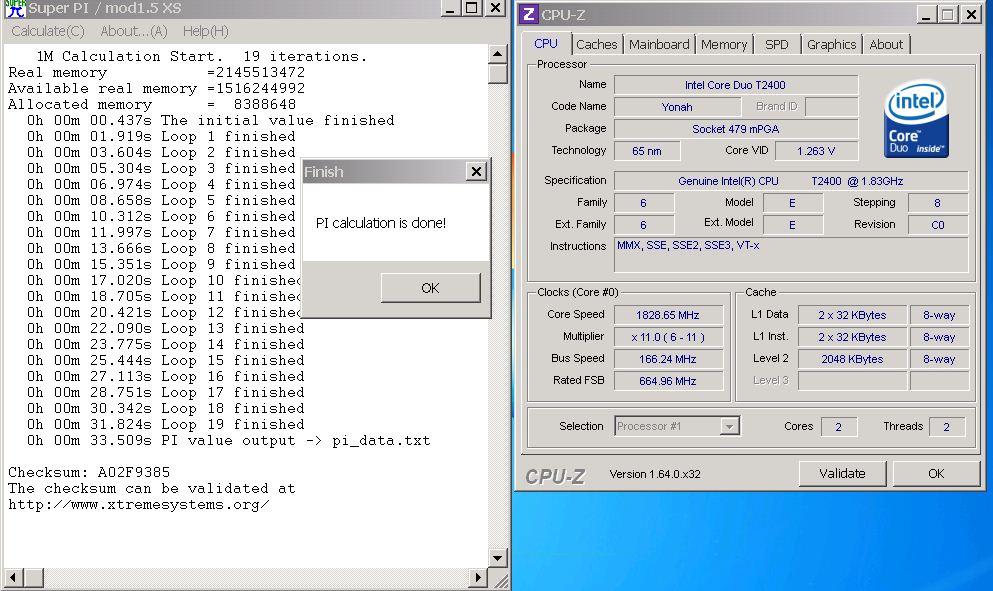This screenshot has width=993, height=591.
Task: Open the About...(A) menu in Super PI
Action: point(134,31)
